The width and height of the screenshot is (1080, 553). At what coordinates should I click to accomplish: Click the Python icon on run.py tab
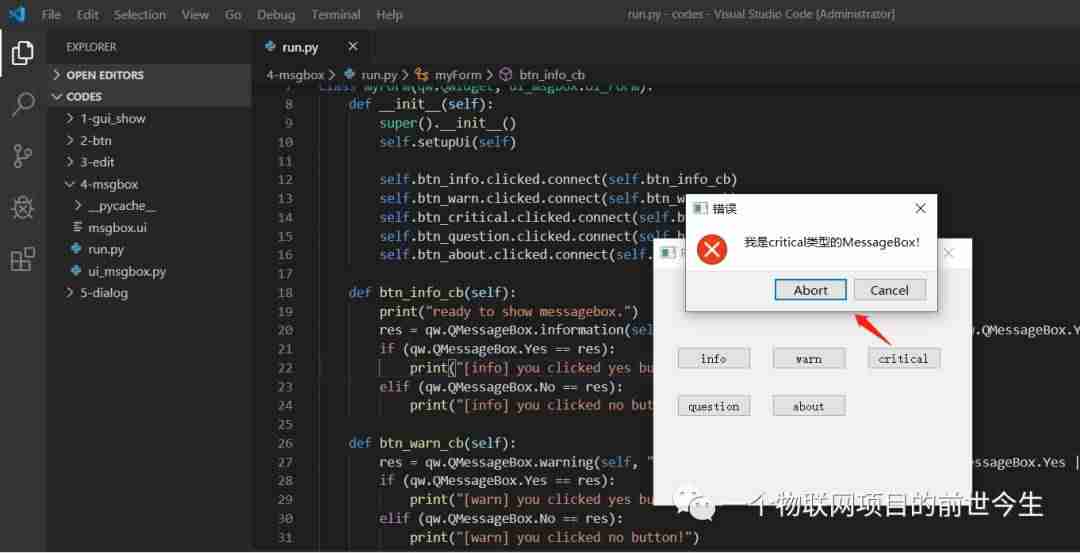[271, 47]
